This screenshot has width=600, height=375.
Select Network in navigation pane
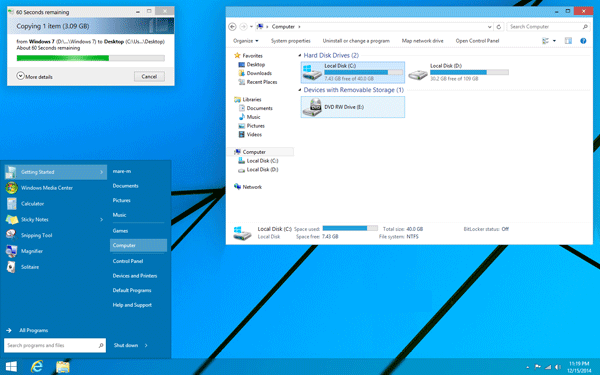tap(248, 187)
